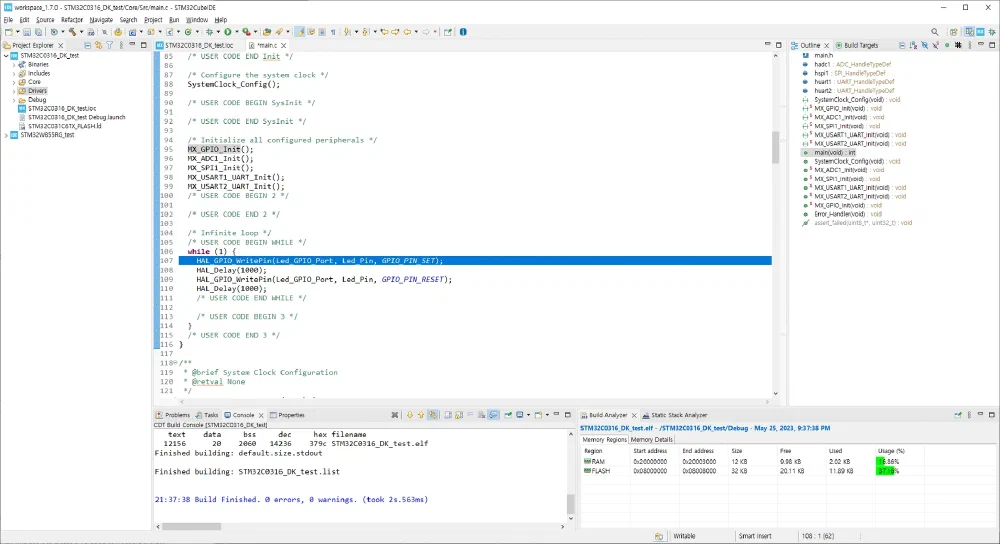Click the Build hammer icon in the toolbar

pos(72,32)
